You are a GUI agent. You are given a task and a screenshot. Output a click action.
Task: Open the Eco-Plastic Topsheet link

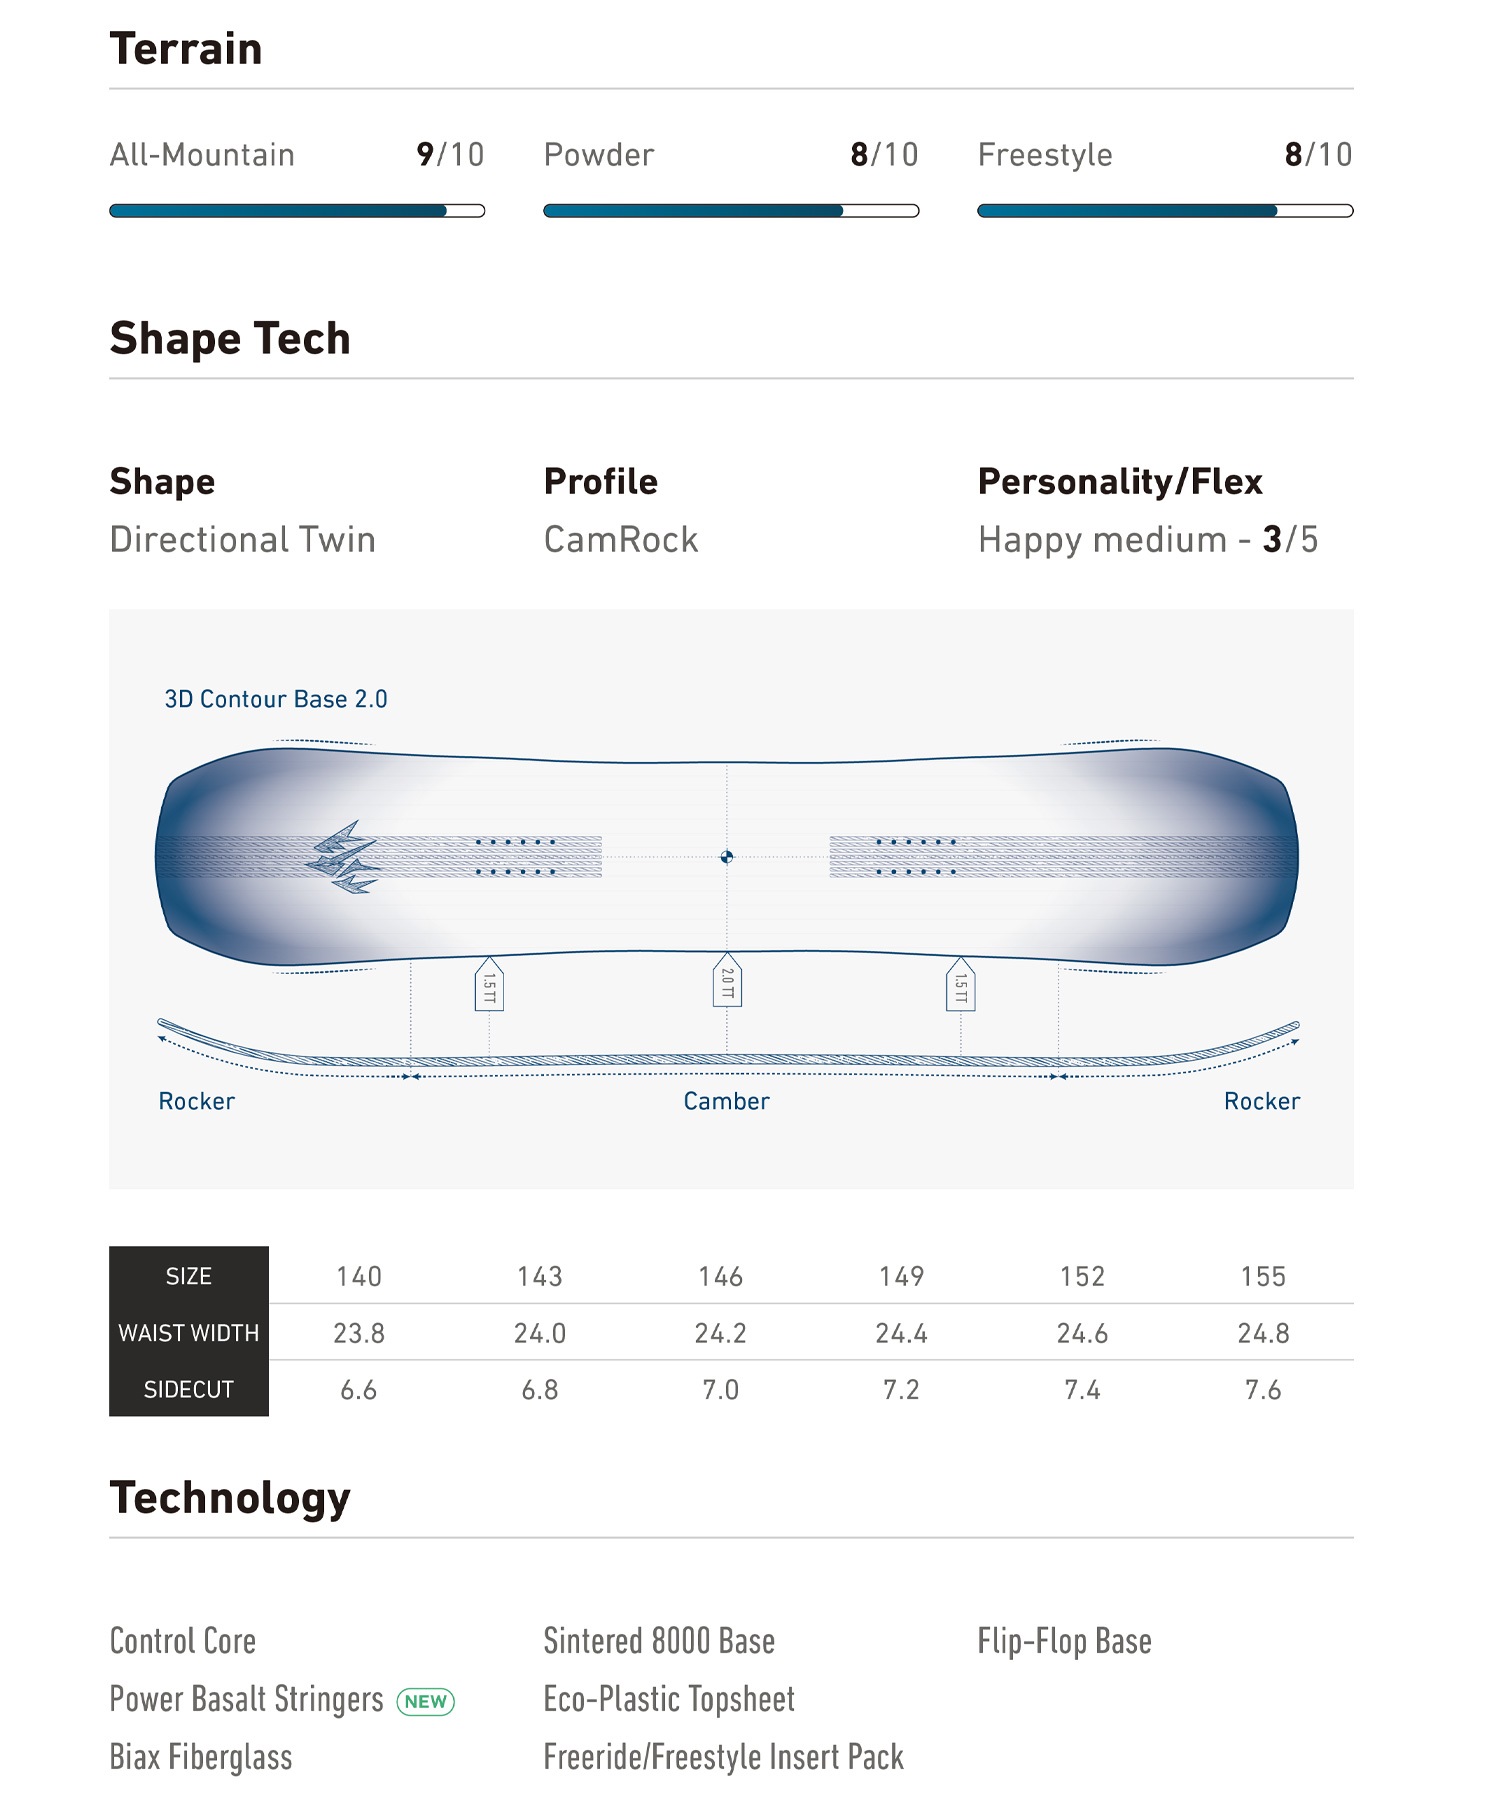669,1699
